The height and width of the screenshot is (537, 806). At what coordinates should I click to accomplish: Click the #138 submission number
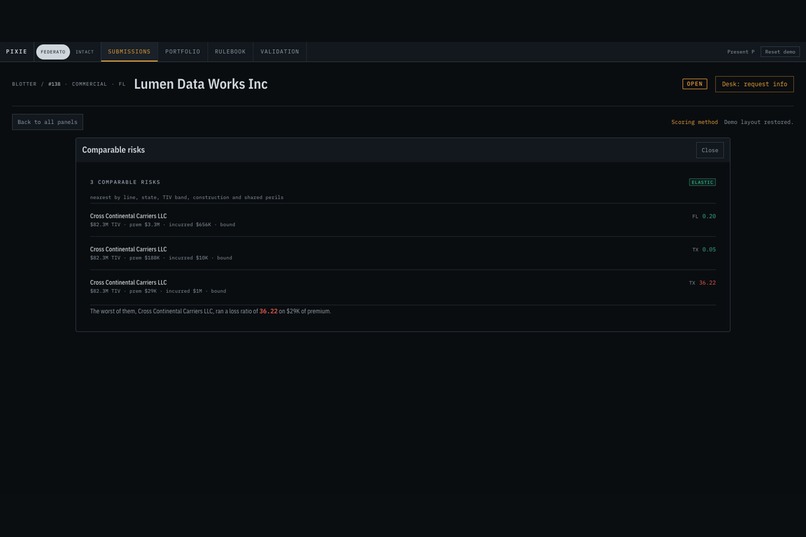coord(54,84)
